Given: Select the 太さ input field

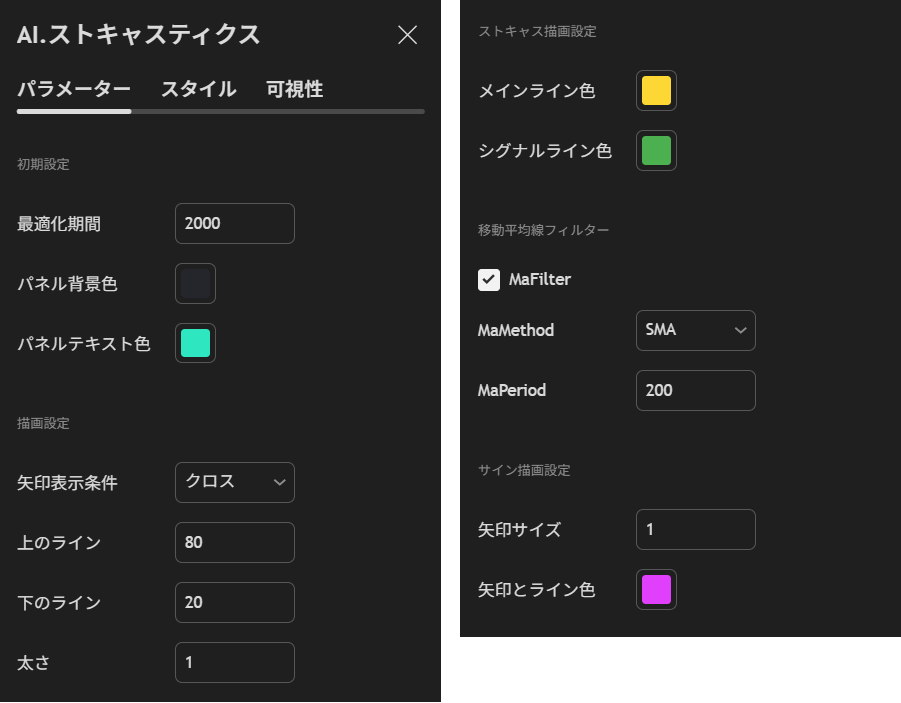Looking at the screenshot, I should tap(234, 662).
